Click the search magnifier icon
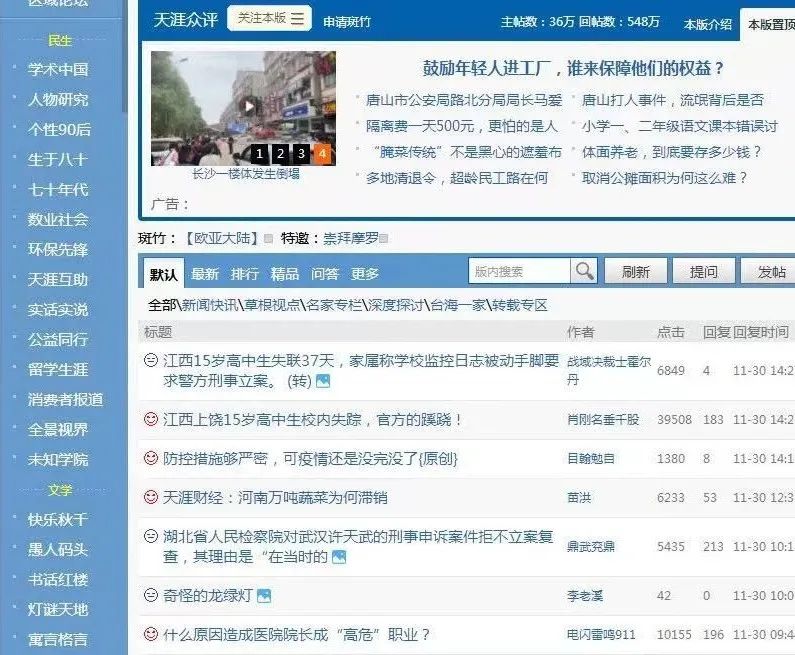Viewport: 795px width, 655px height. pyautogui.click(x=584, y=271)
